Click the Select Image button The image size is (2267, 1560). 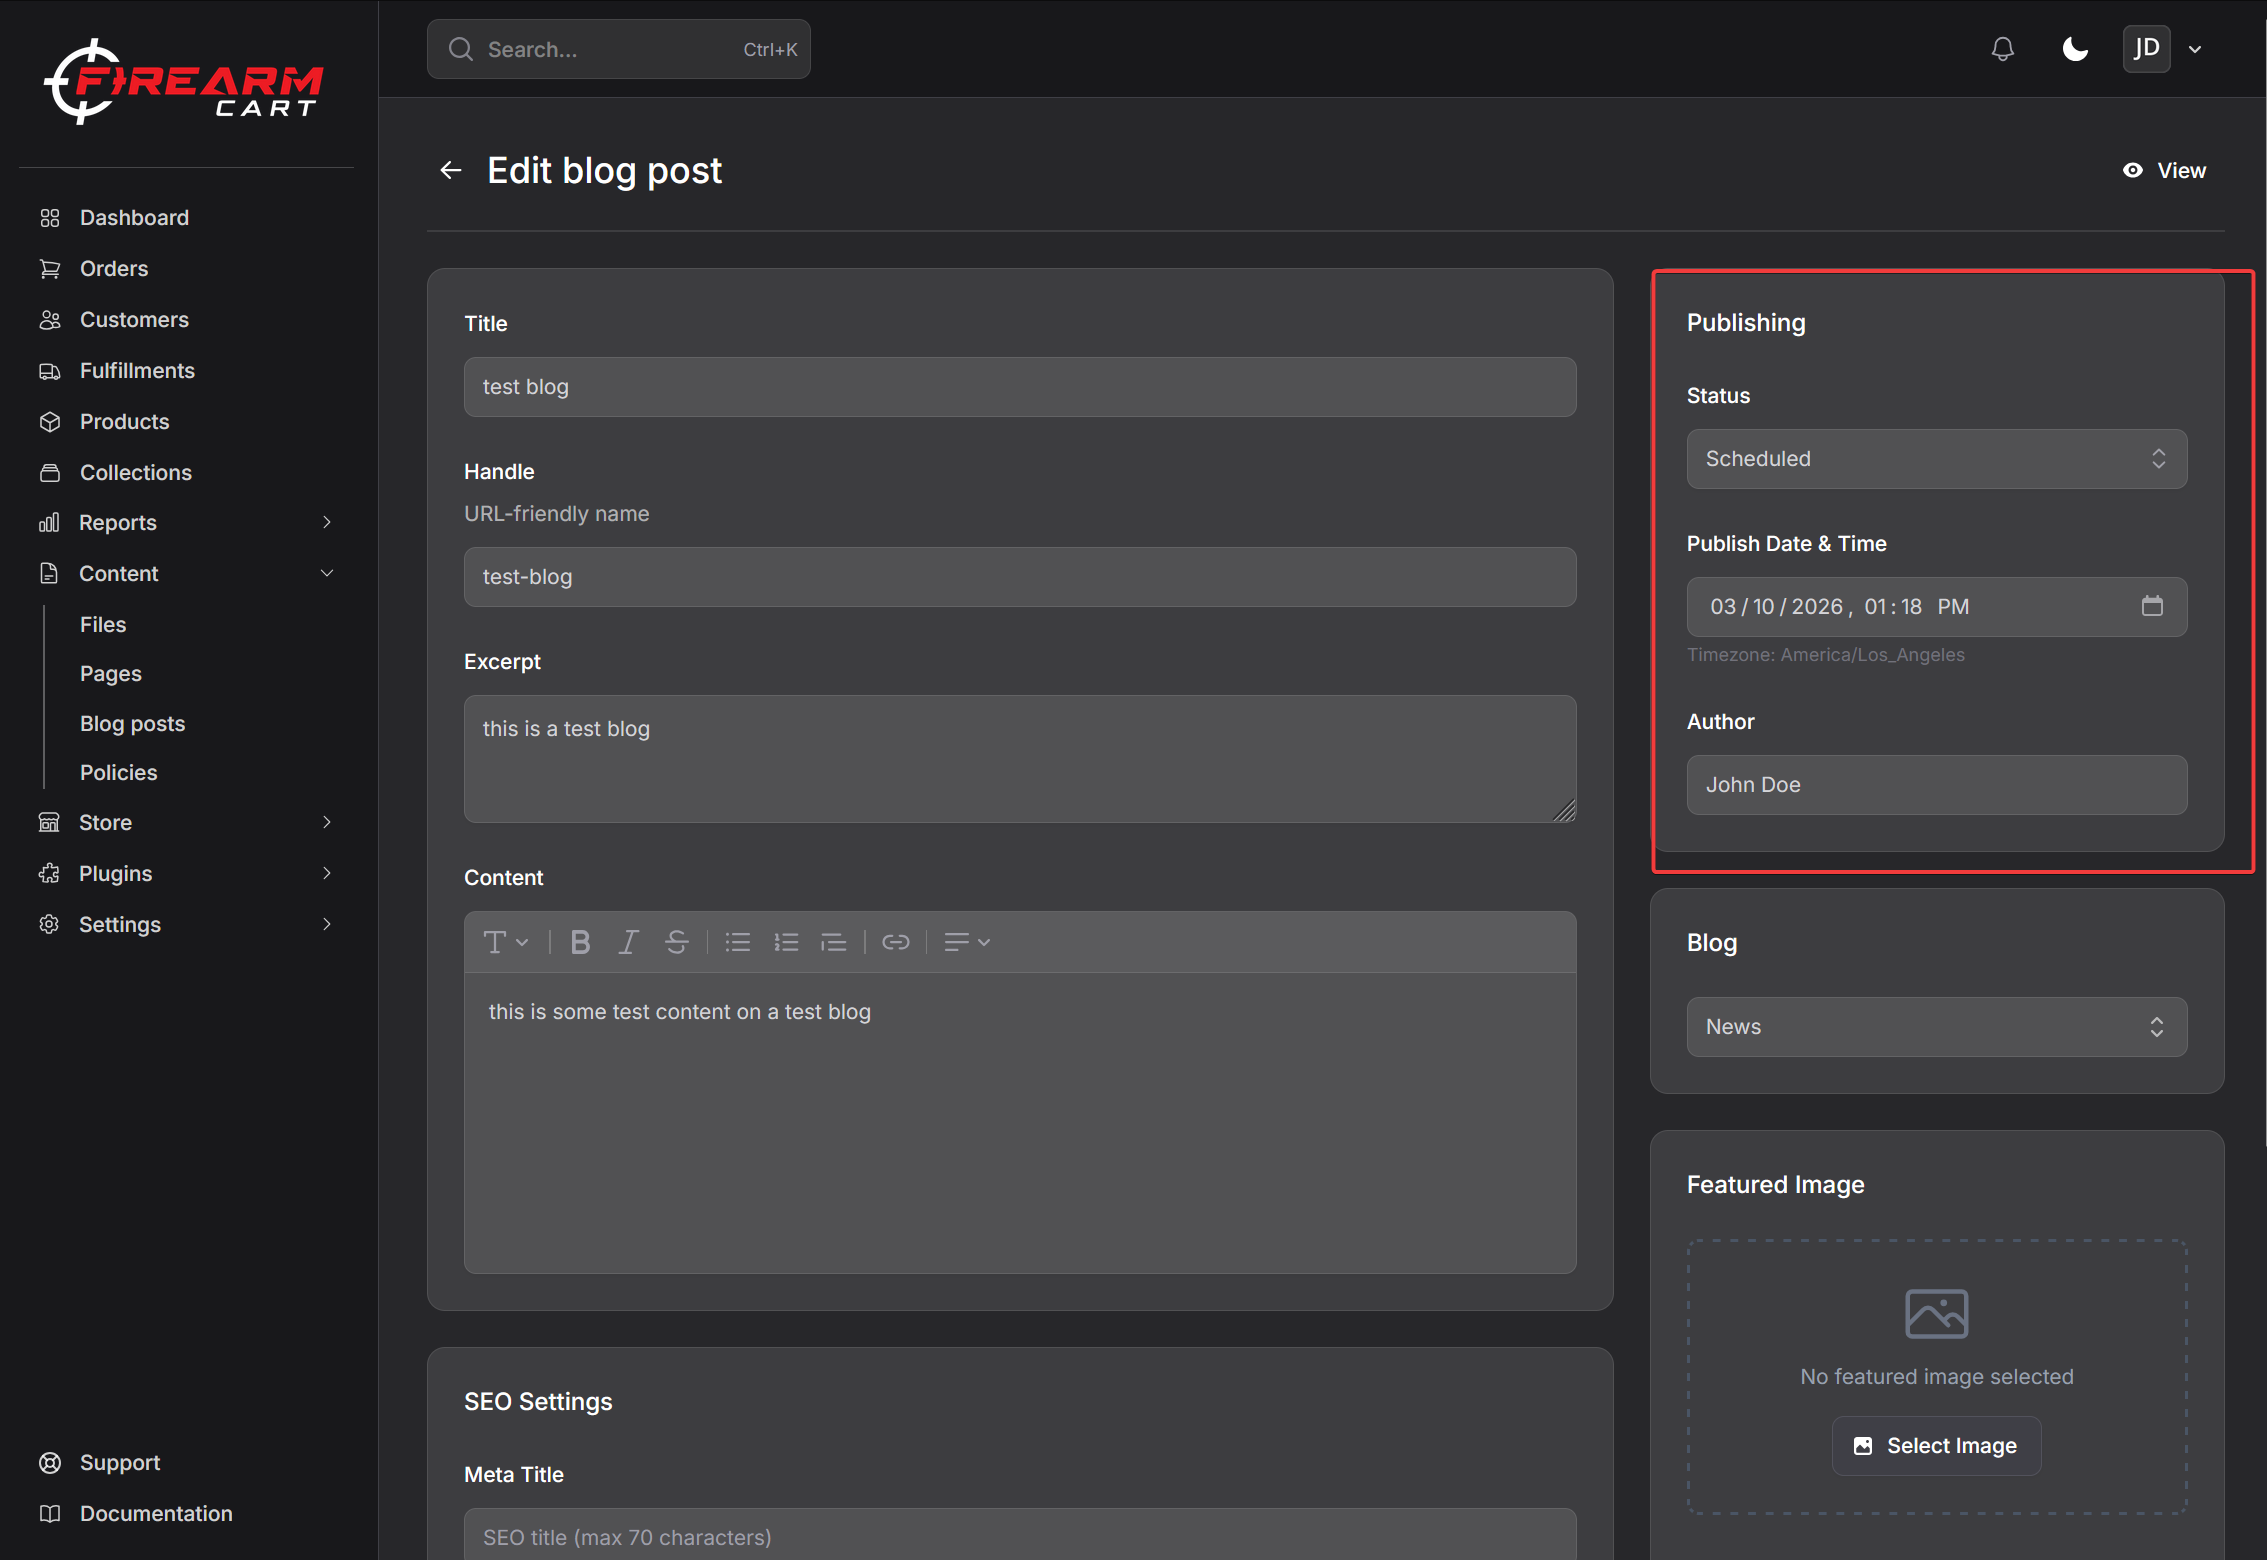tap(1936, 1446)
